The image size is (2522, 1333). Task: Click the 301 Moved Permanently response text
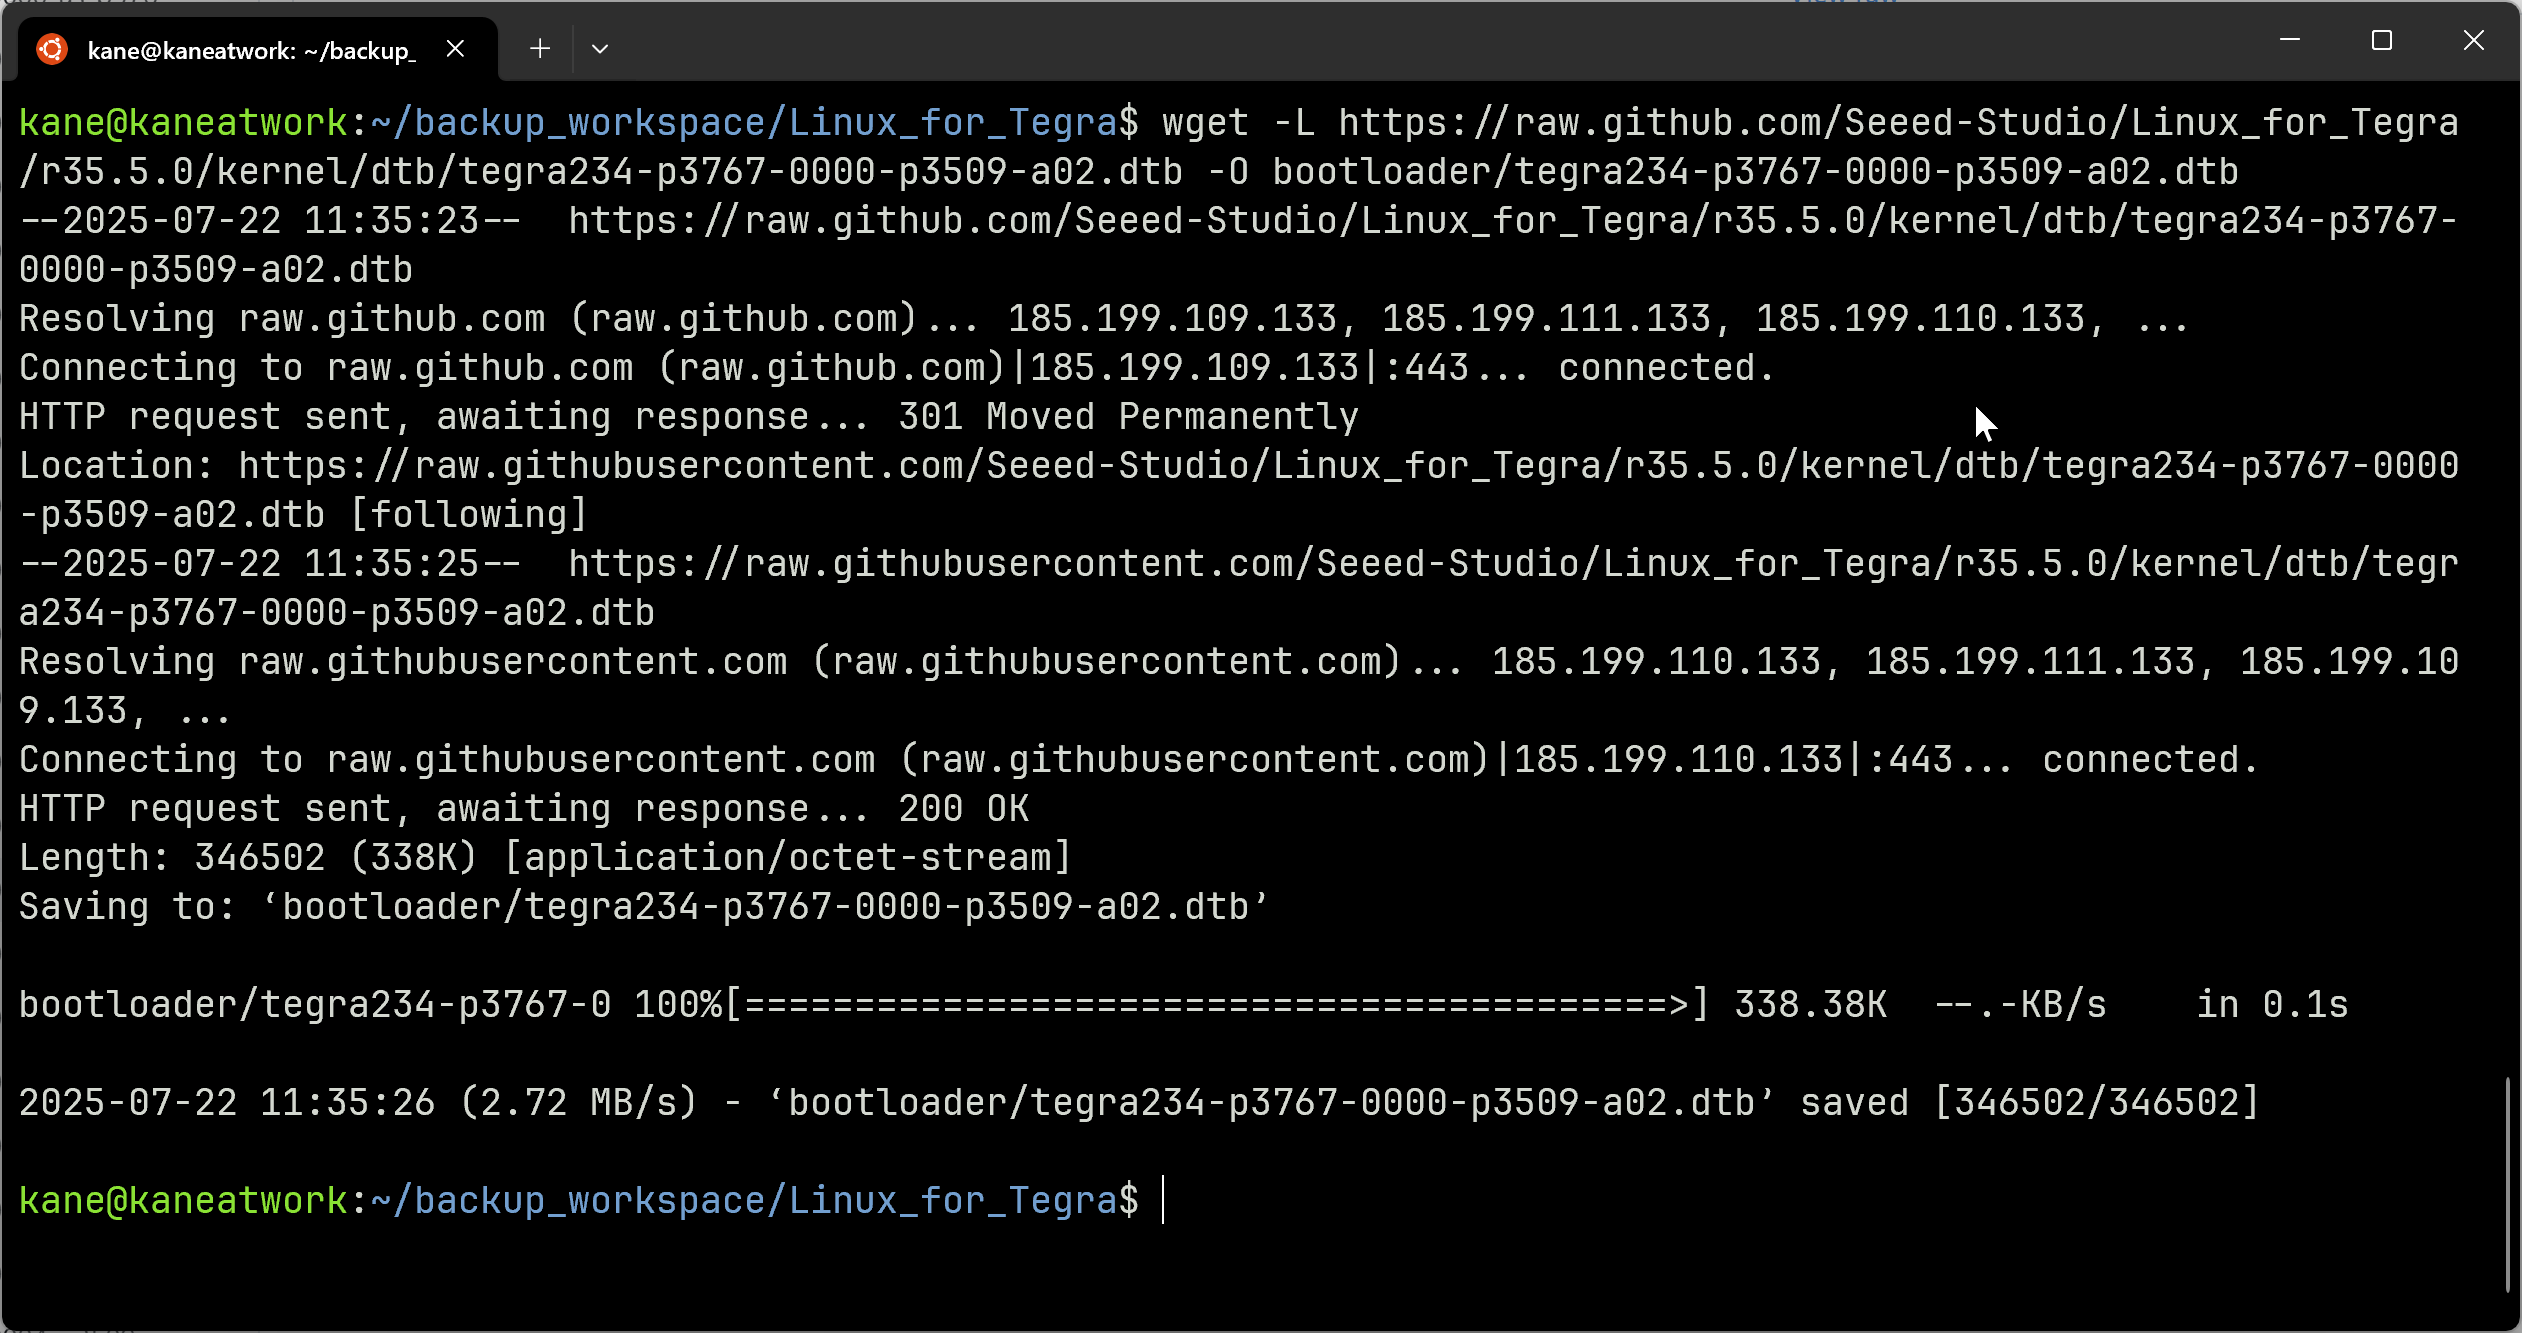click(1128, 417)
